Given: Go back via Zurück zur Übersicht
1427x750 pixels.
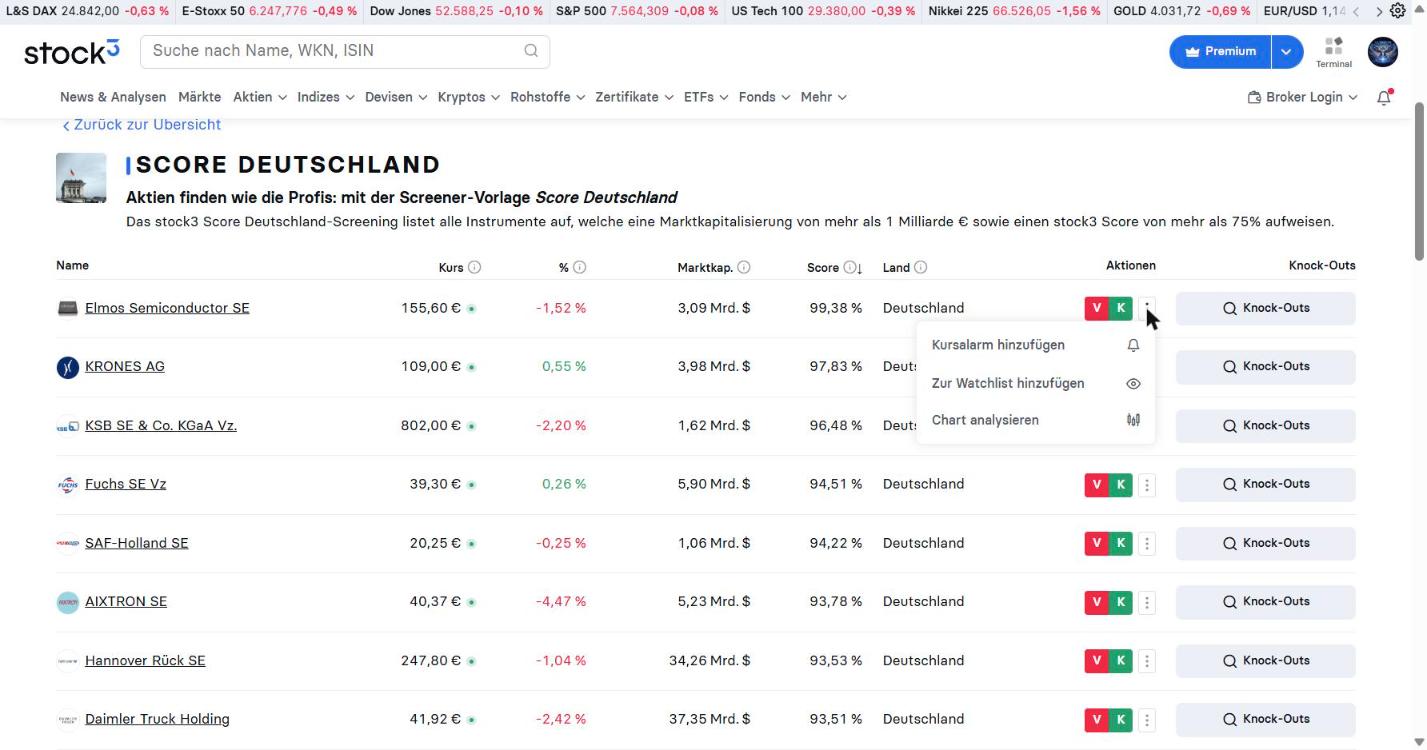Looking at the screenshot, I should [x=141, y=125].
